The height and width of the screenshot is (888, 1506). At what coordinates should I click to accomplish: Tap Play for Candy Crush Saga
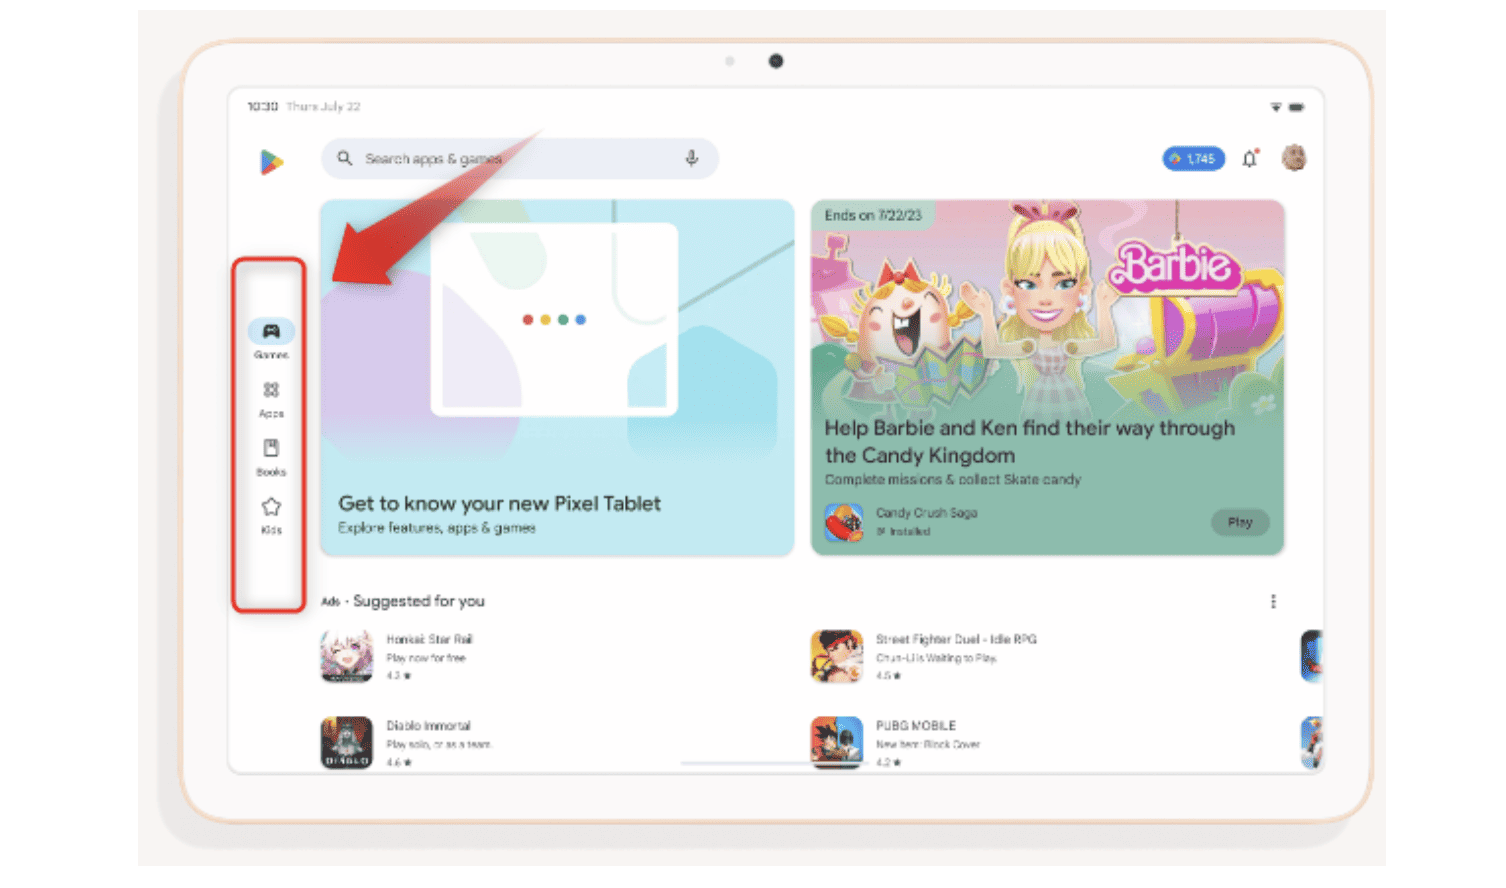pyautogui.click(x=1240, y=522)
